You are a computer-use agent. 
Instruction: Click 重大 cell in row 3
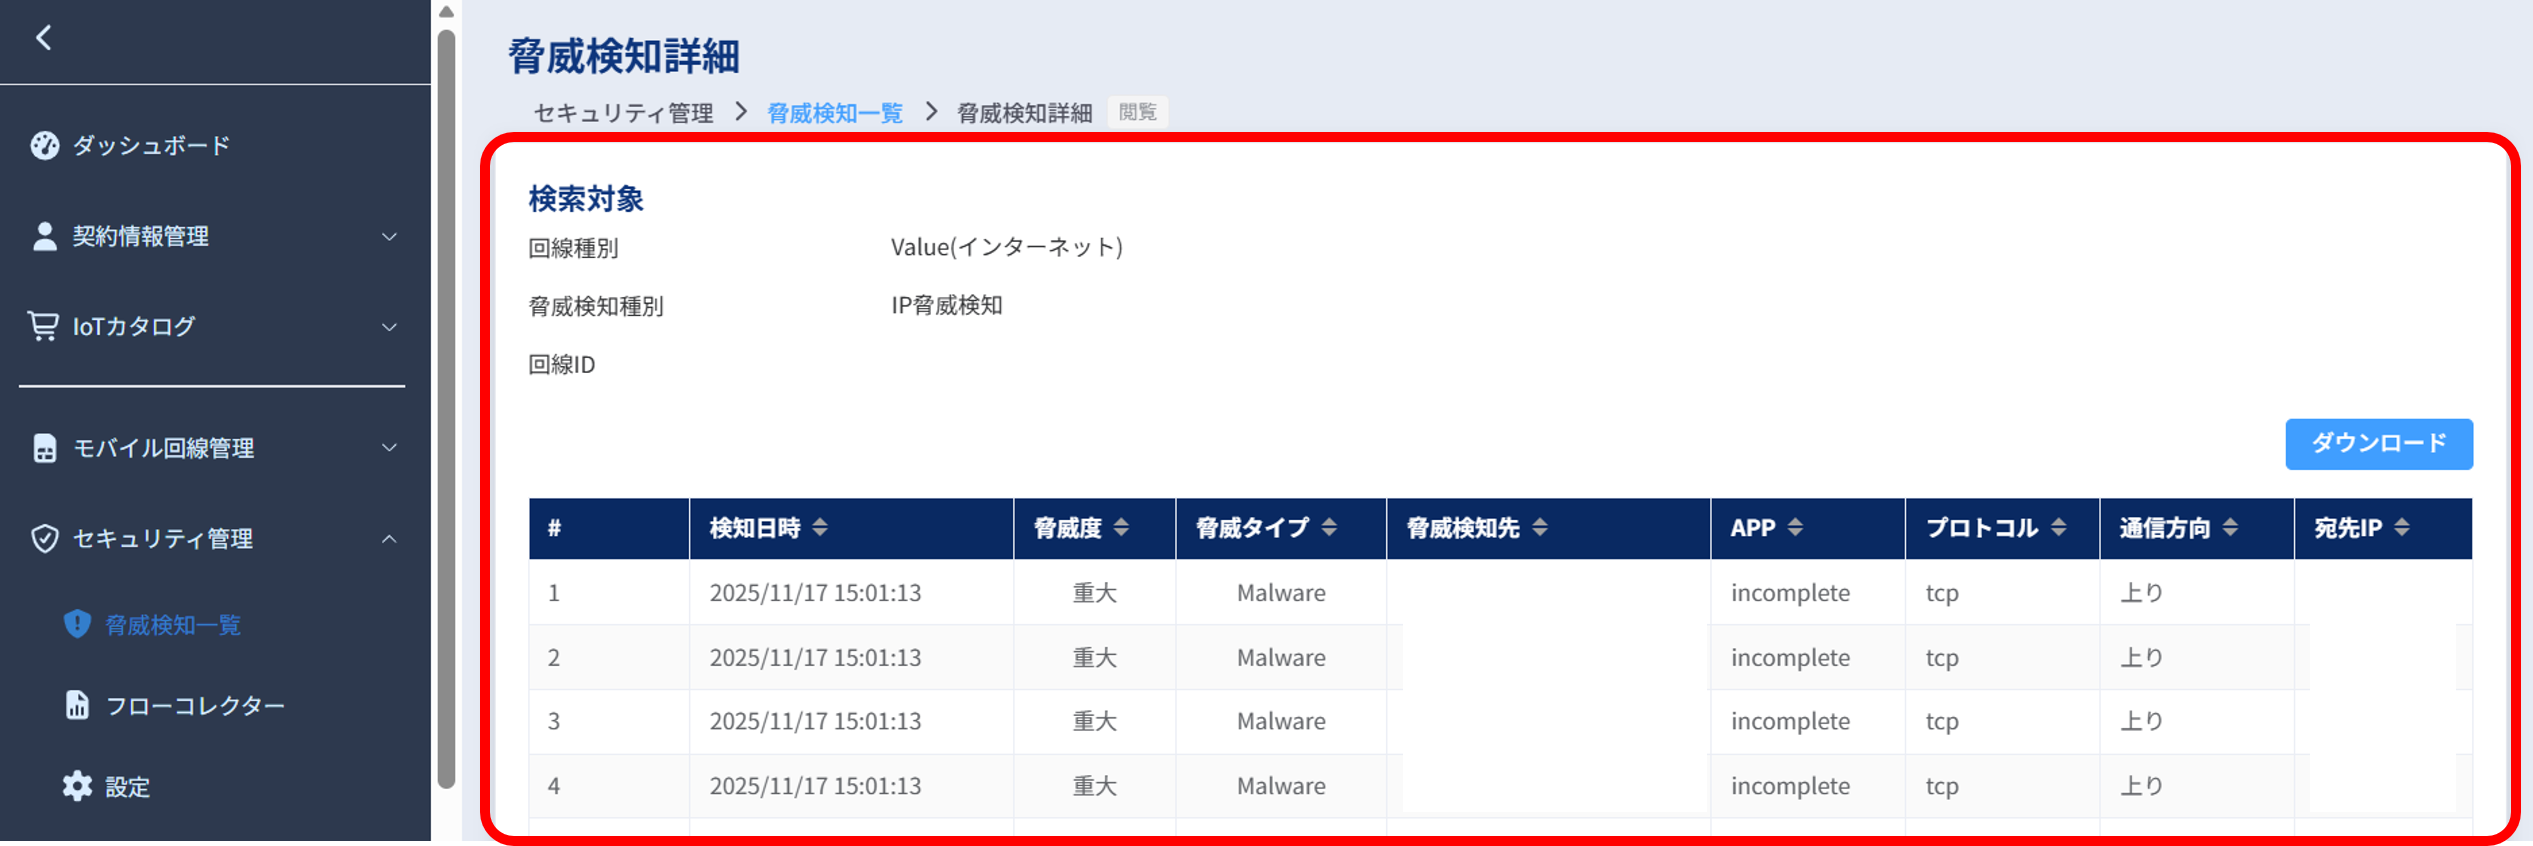[1095, 722]
